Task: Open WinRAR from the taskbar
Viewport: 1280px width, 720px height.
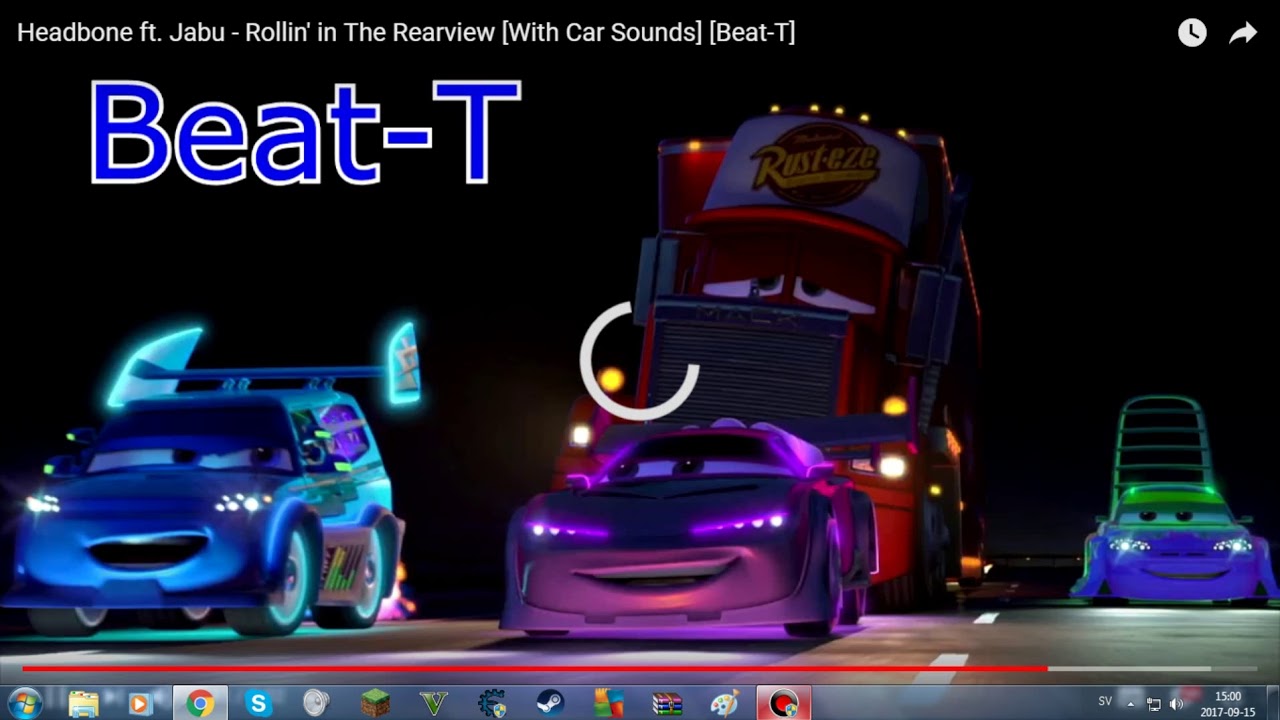Action: tap(666, 704)
